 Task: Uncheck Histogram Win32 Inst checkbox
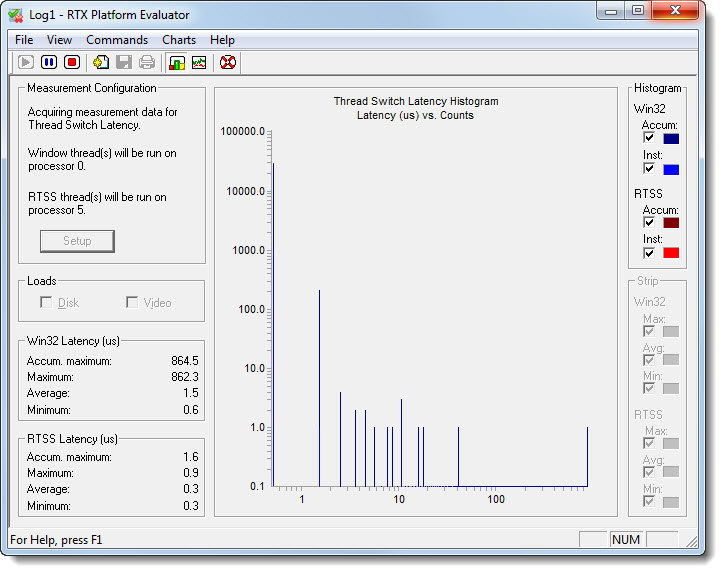(649, 169)
